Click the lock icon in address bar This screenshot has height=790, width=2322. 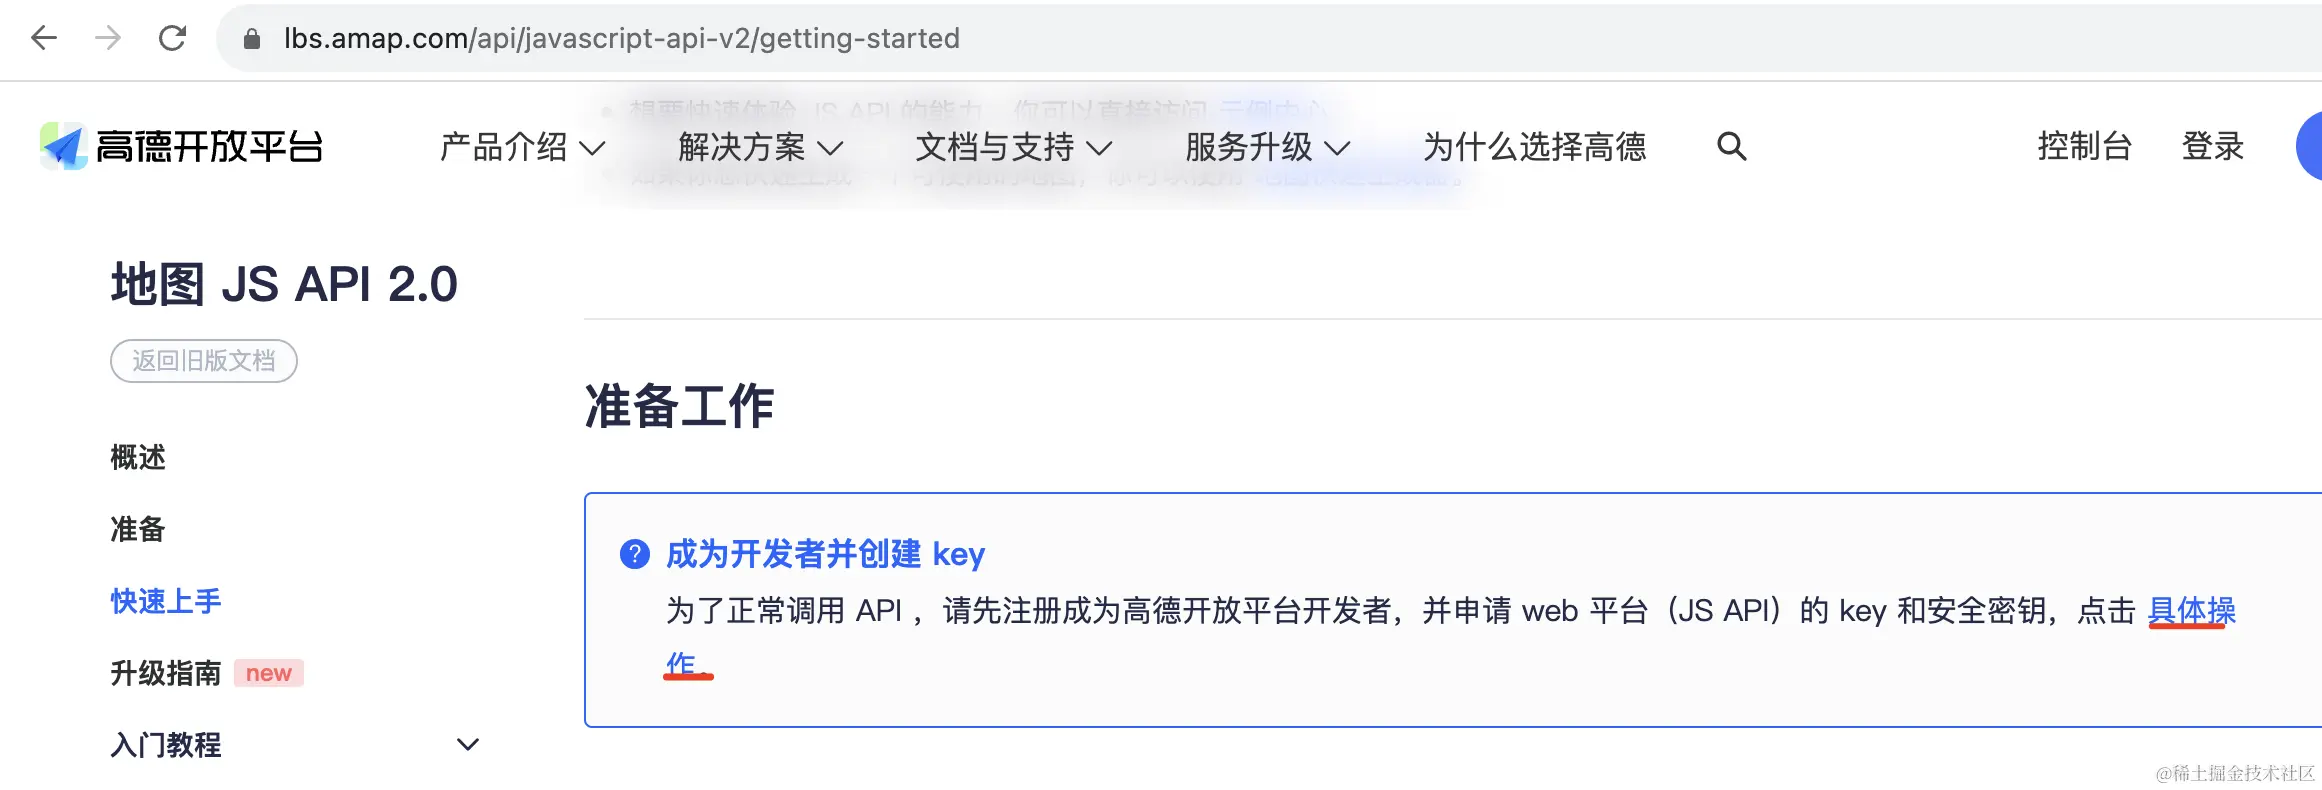coord(252,39)
